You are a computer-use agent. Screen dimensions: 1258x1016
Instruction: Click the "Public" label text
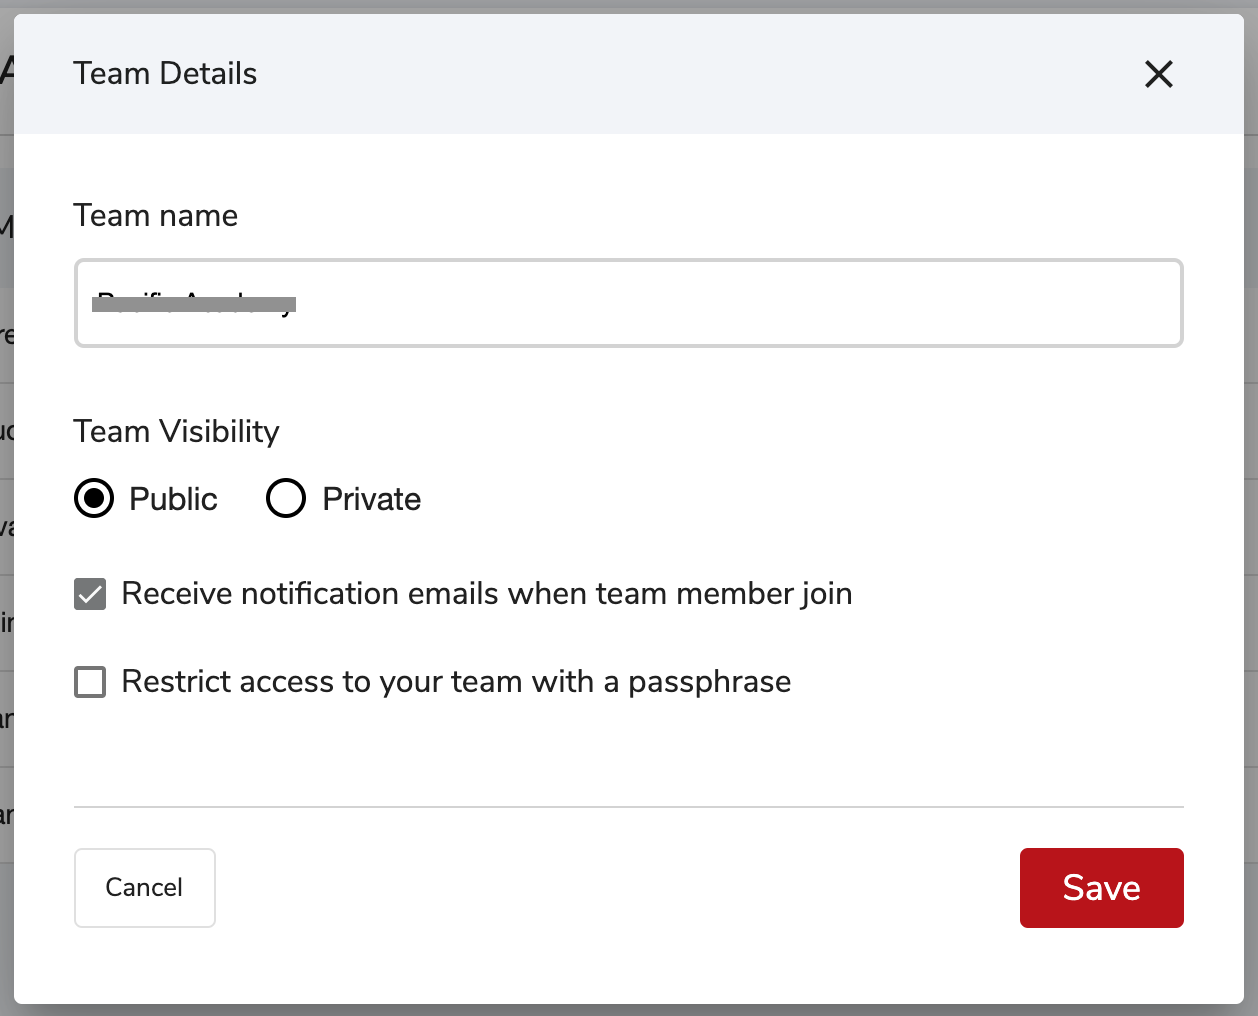point(173,499)
